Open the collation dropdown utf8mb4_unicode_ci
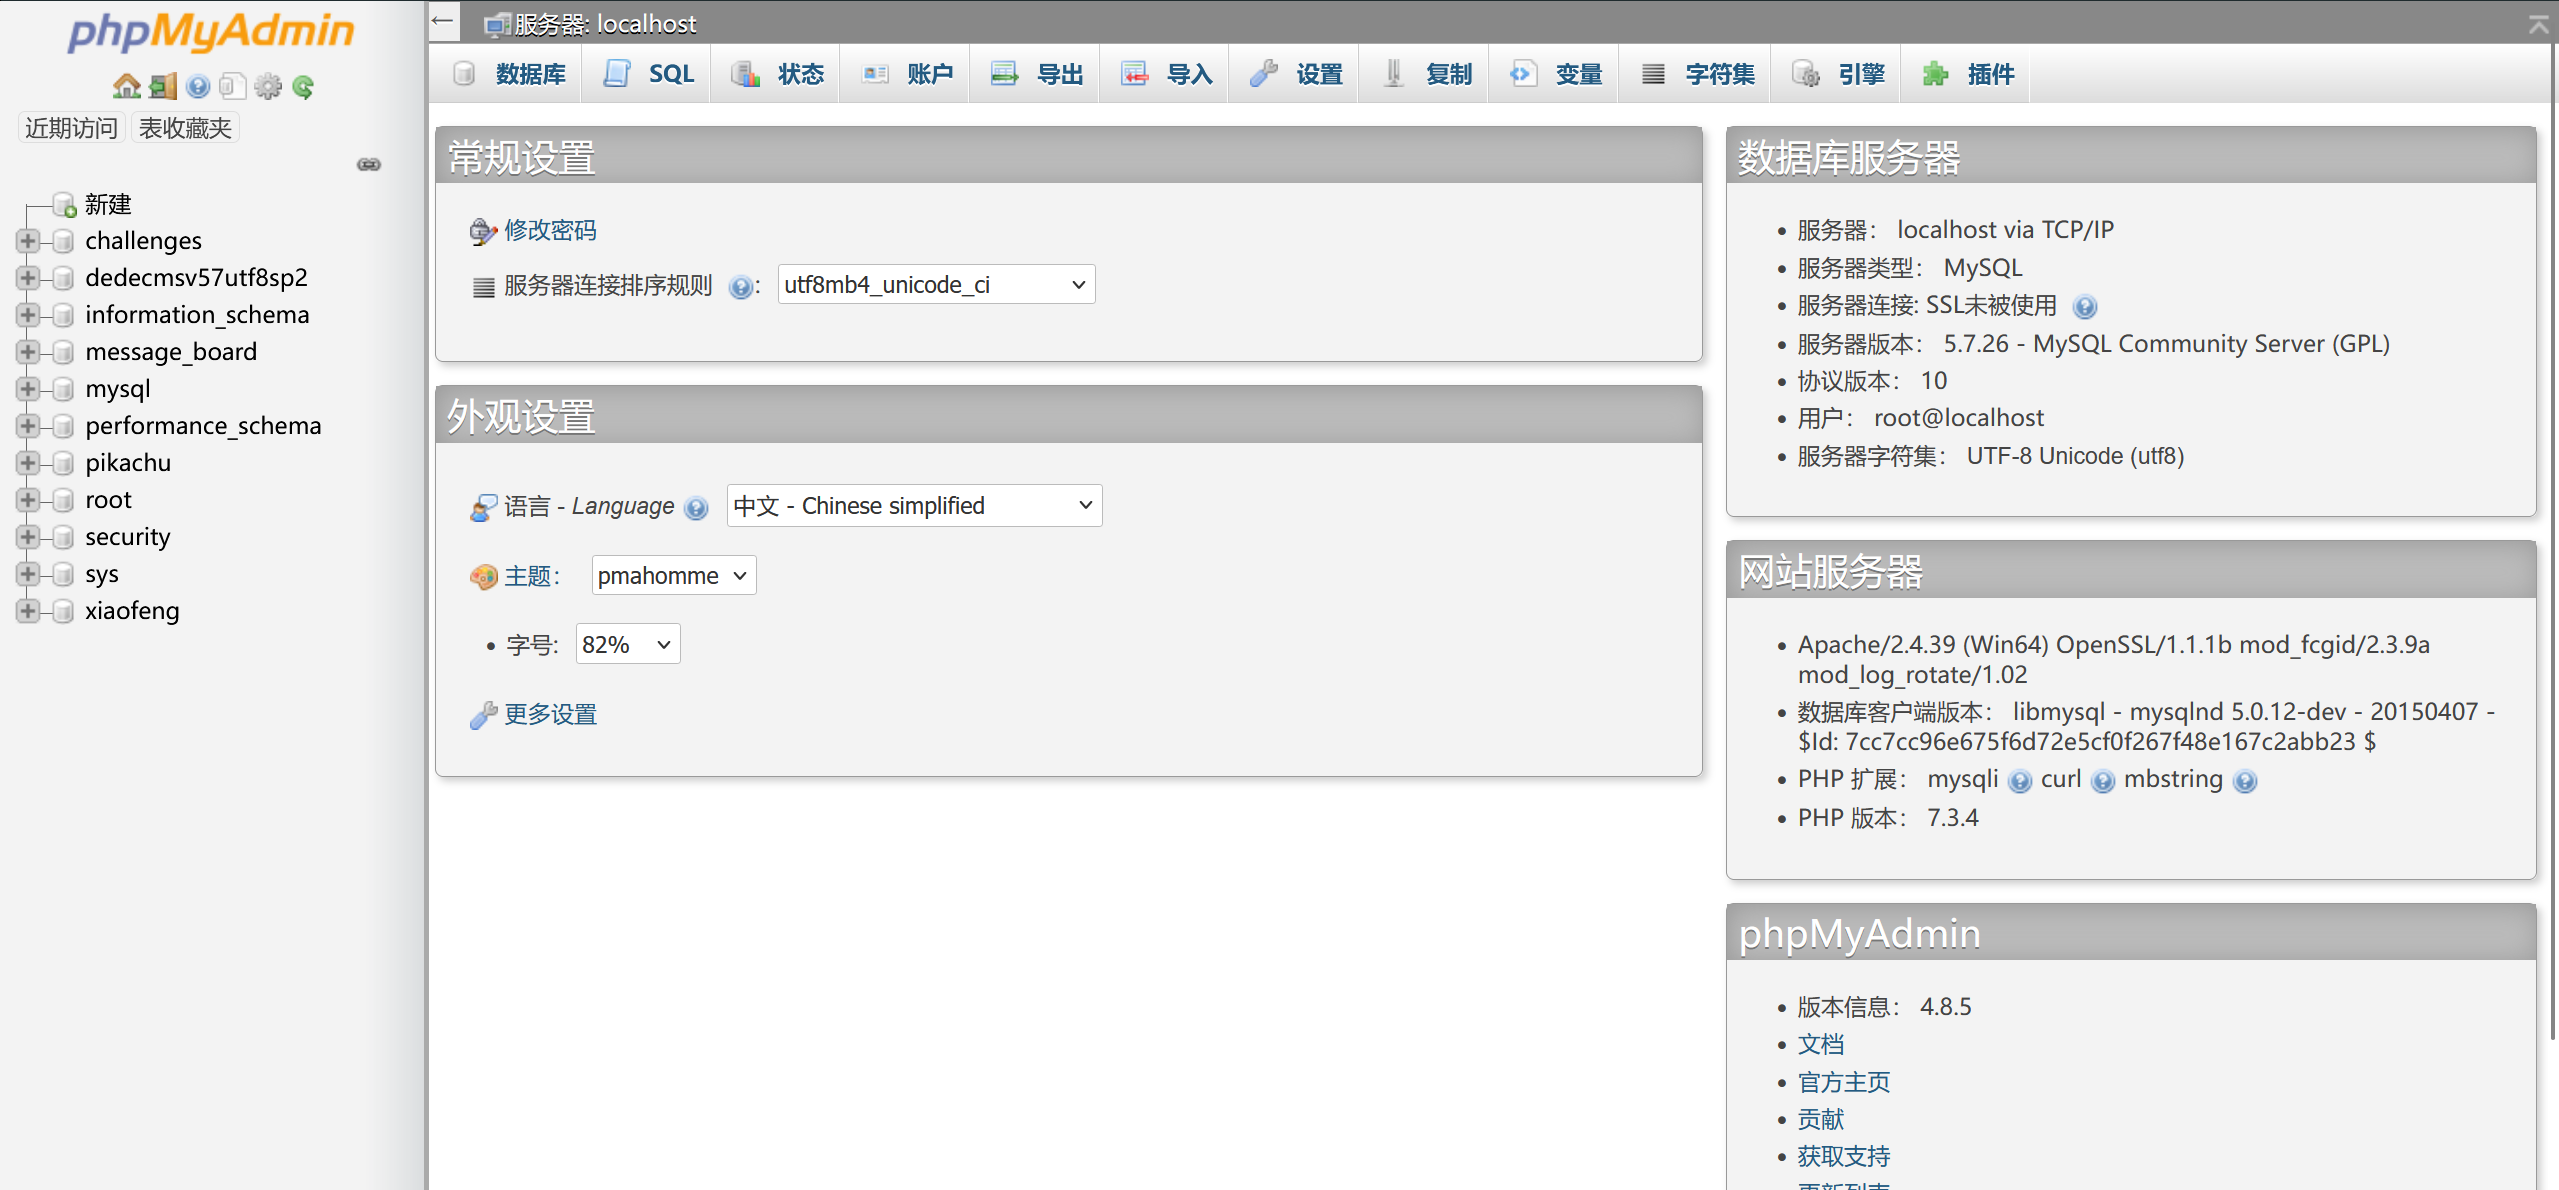2559x1190 pixels. point(936,285)
